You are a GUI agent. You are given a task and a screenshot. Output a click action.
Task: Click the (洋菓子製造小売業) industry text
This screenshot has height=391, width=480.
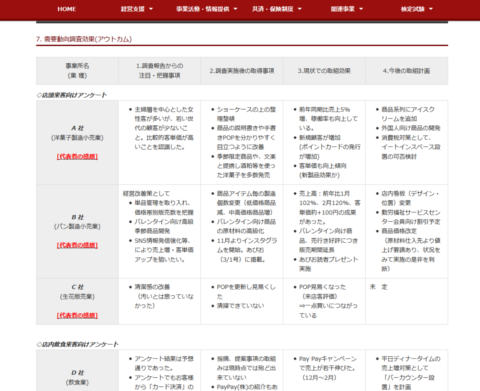pos(77,138)
